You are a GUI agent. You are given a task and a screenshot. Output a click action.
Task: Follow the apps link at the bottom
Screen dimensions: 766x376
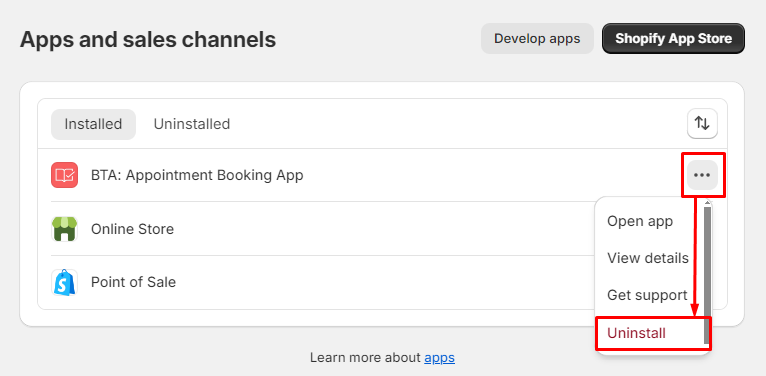click(439, 357)
